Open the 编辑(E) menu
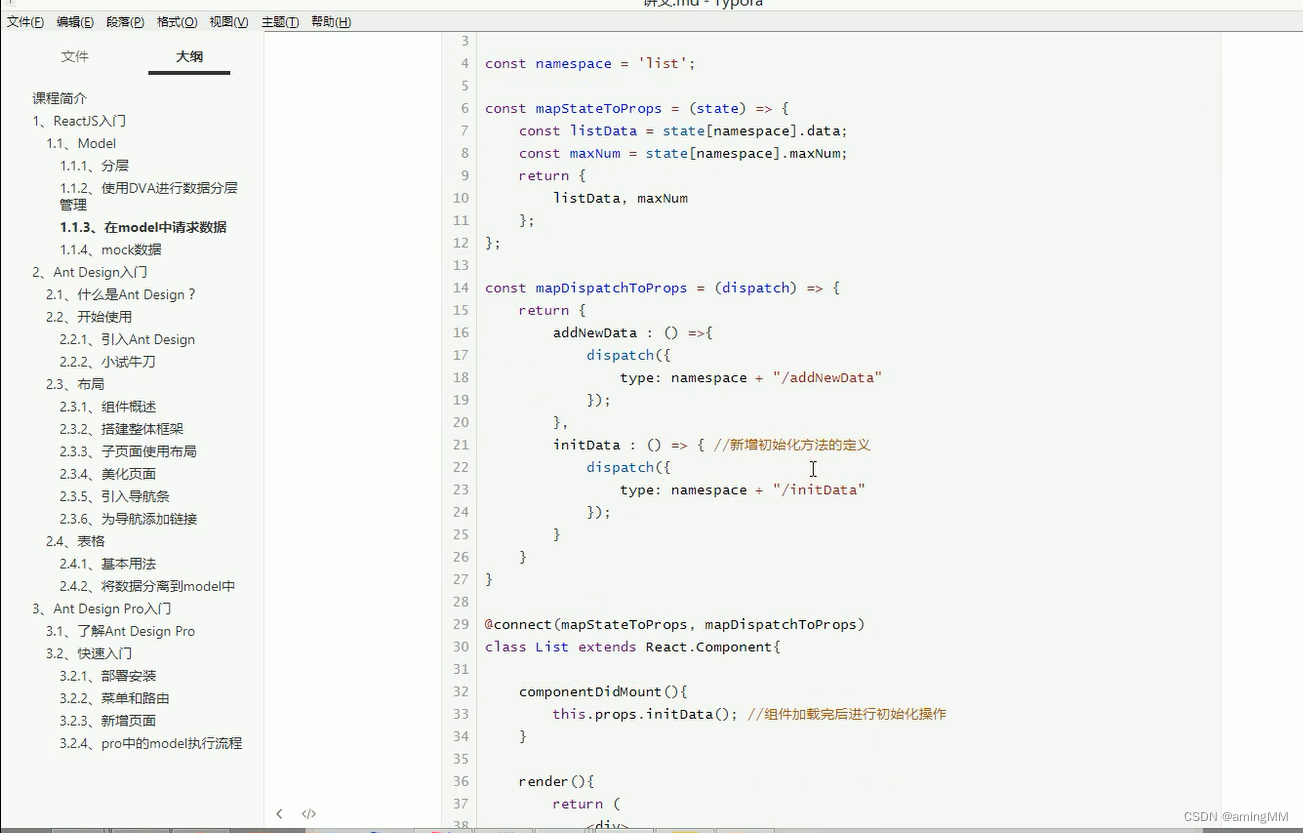This screenshot has width=1303, height=833. (x=75, y=22)
